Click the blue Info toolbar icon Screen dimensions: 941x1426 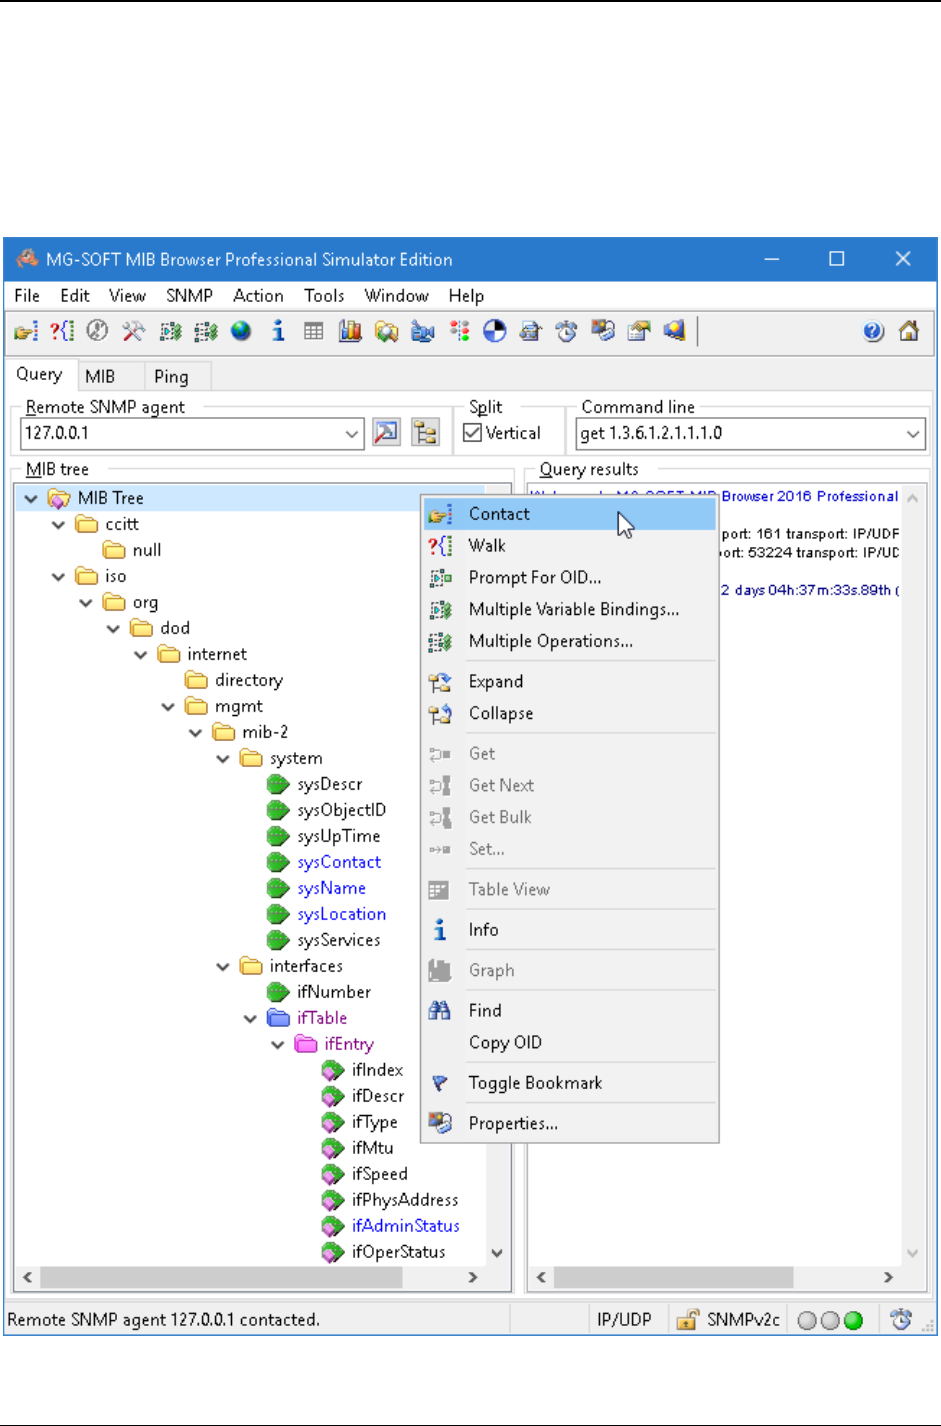point(278,332)
